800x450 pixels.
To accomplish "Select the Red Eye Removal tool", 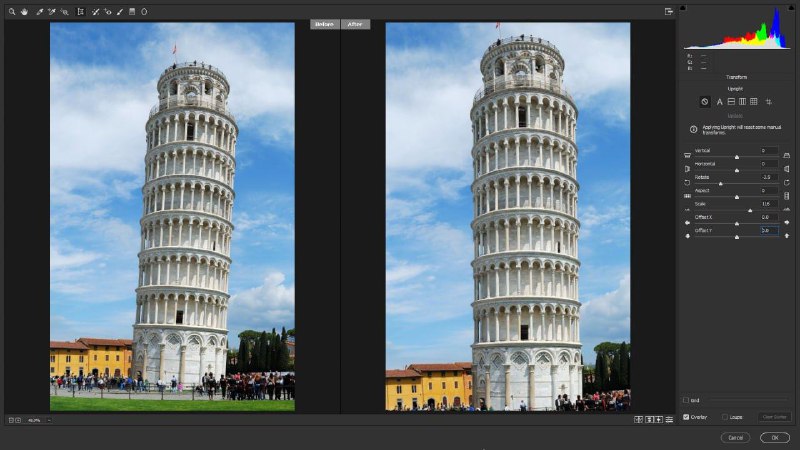I will pyautogui.click(x=108, y=11).
